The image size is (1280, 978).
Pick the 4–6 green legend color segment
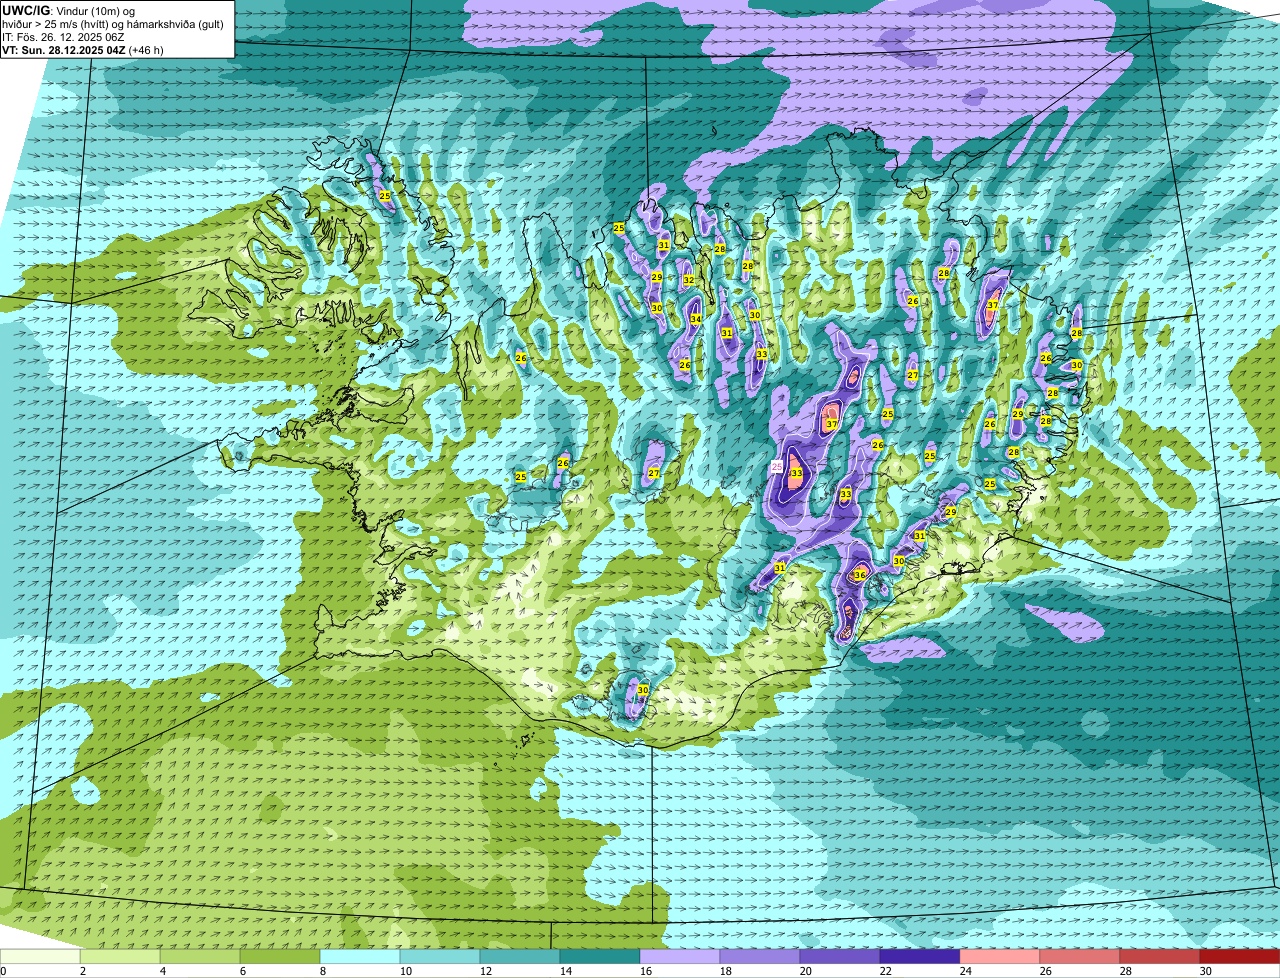pyautogui.click(x=200, y=956)
